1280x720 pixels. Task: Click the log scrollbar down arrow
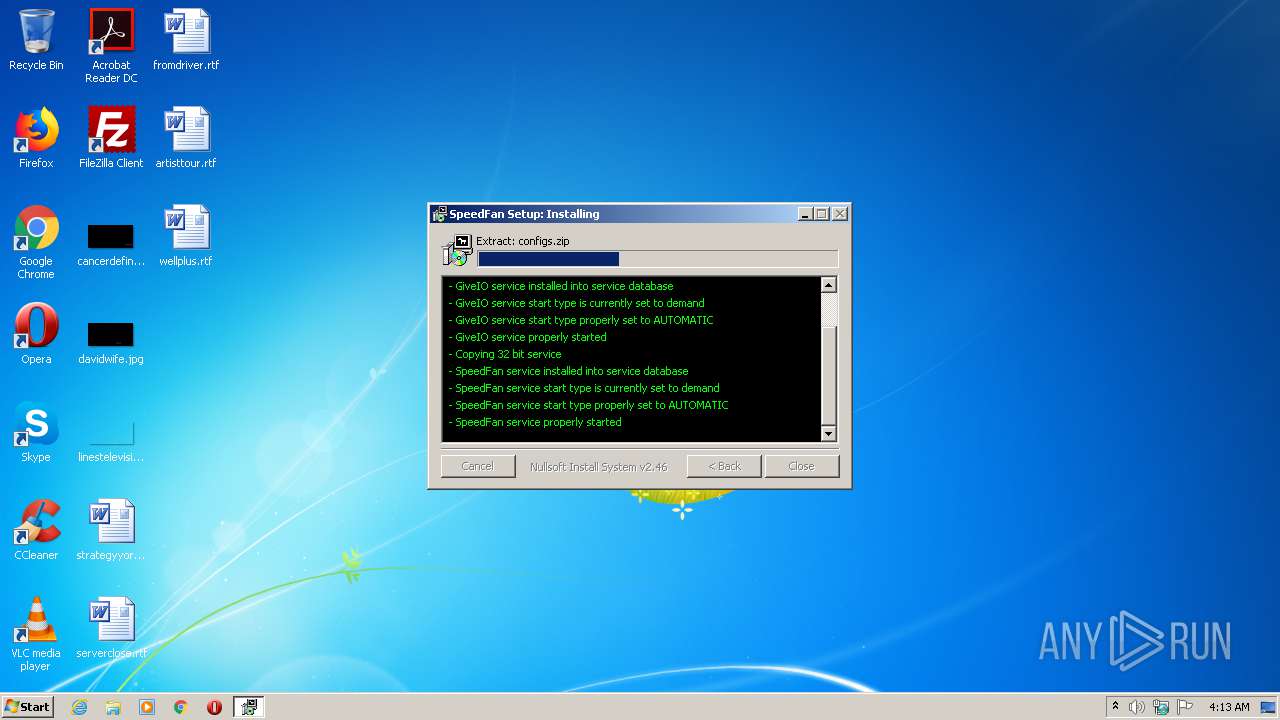tap(828, 434)
